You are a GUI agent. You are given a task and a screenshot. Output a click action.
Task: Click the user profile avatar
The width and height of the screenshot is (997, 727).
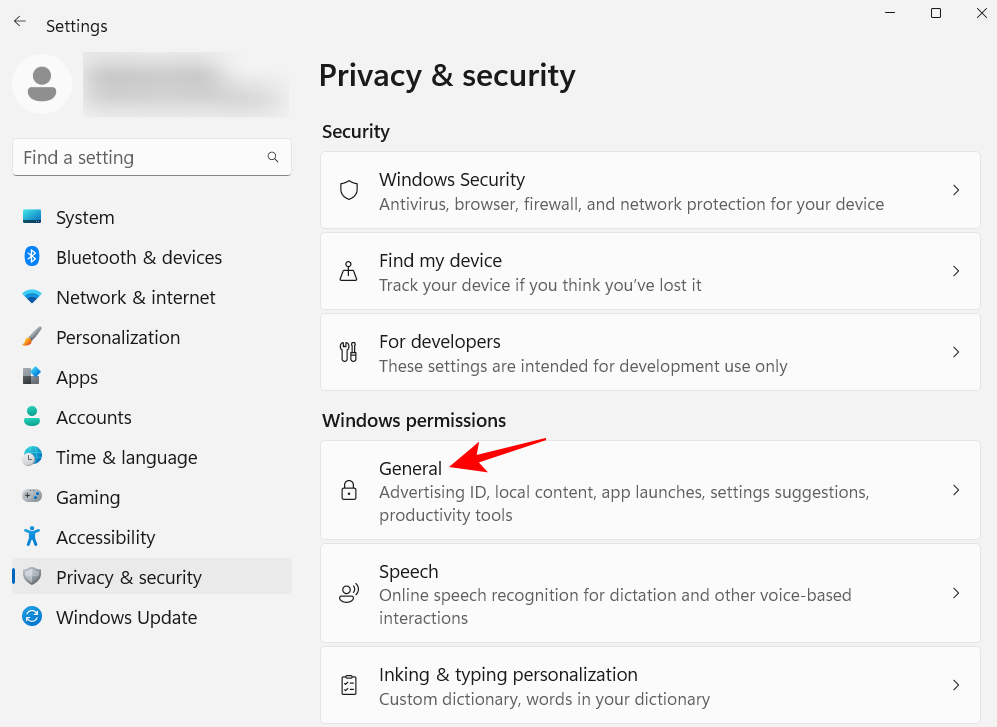pos(42,84)
